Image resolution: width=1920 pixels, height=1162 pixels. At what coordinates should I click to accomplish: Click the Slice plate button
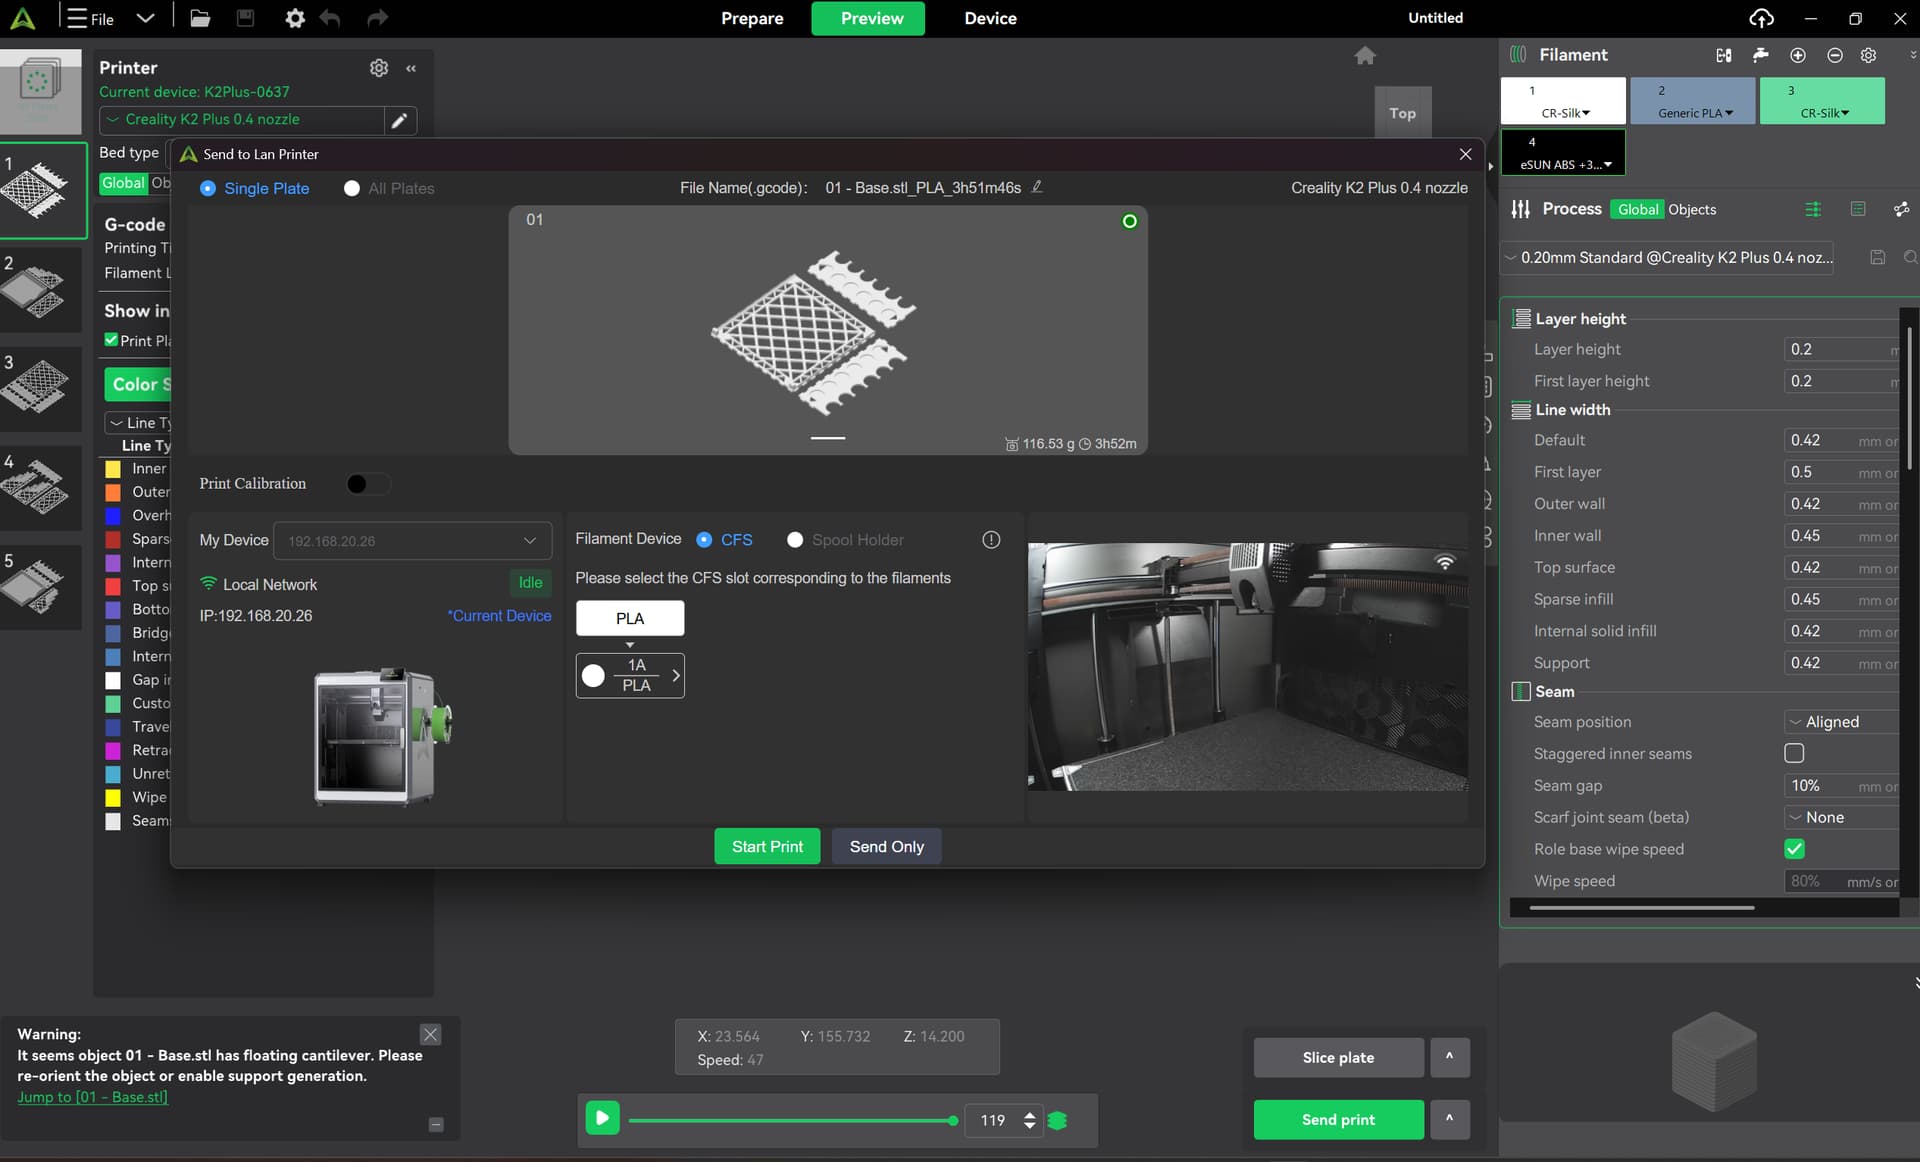click(1338, 1057)
